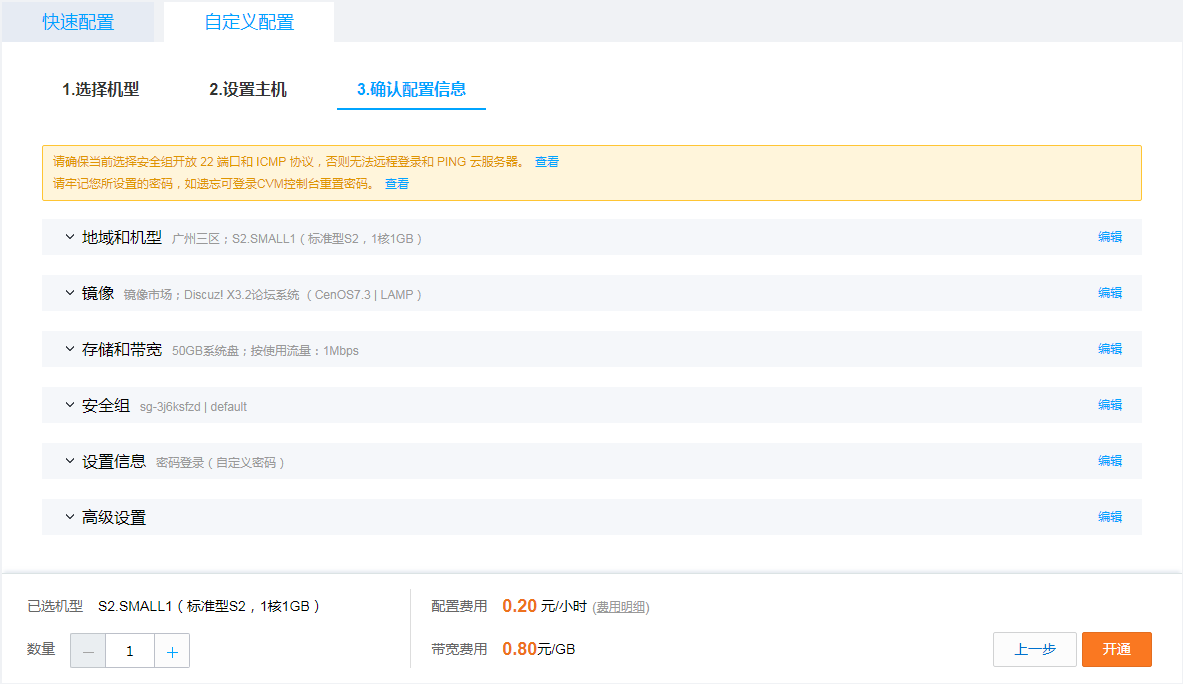This screenshot has width=1183, height=684.
Task: Collapse the 地域和机型 section chevron
Action: pos(69,237)
